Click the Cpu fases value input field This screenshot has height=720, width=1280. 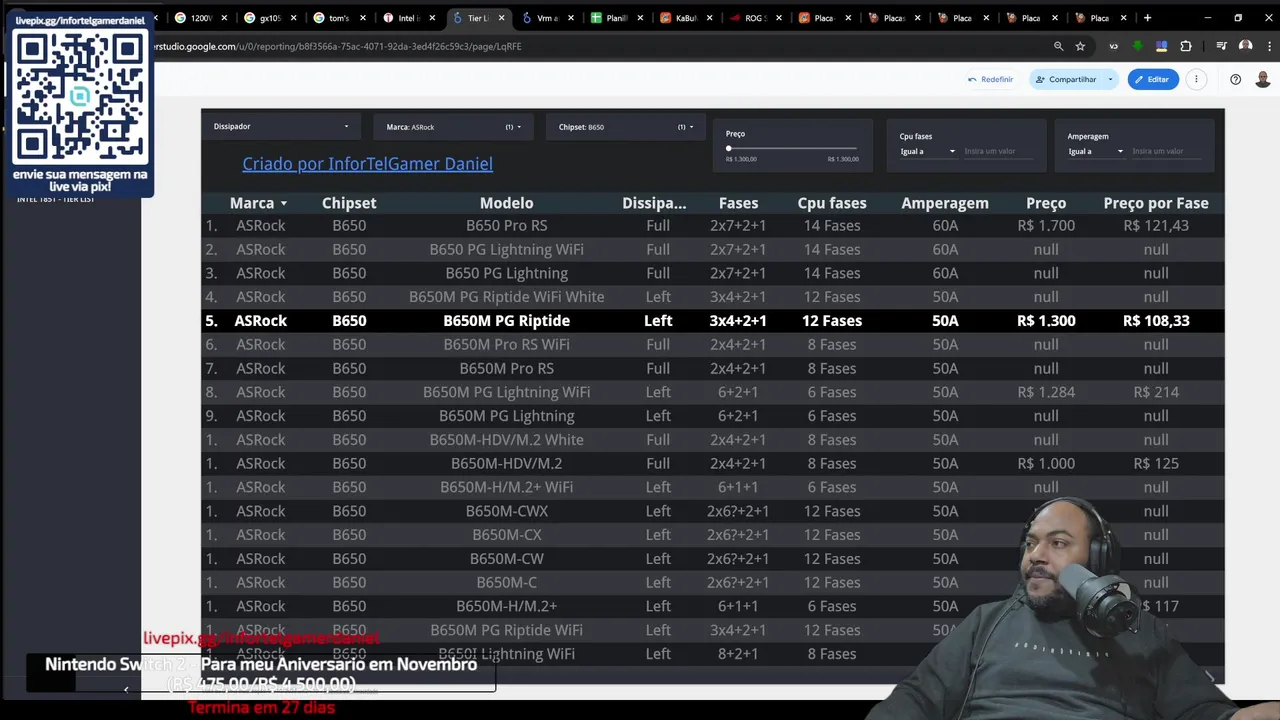click(998, 151)
